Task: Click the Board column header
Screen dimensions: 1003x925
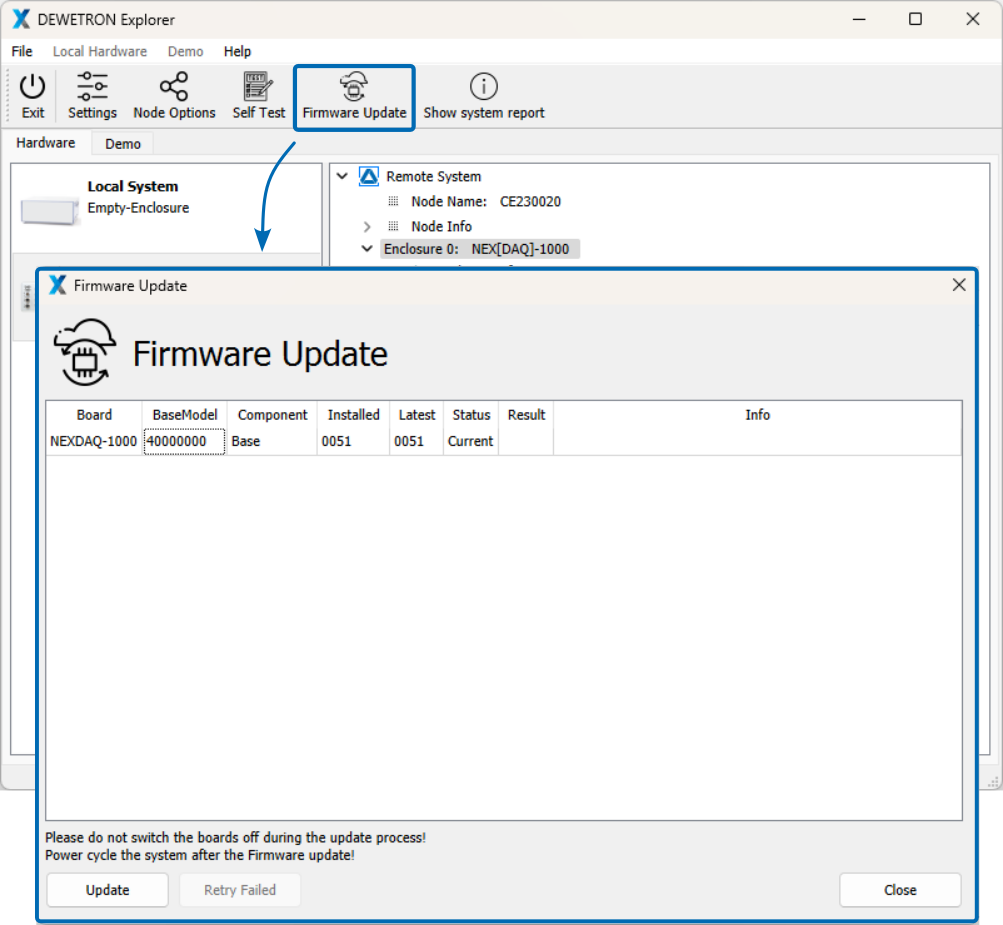Action: click(94, 415)
